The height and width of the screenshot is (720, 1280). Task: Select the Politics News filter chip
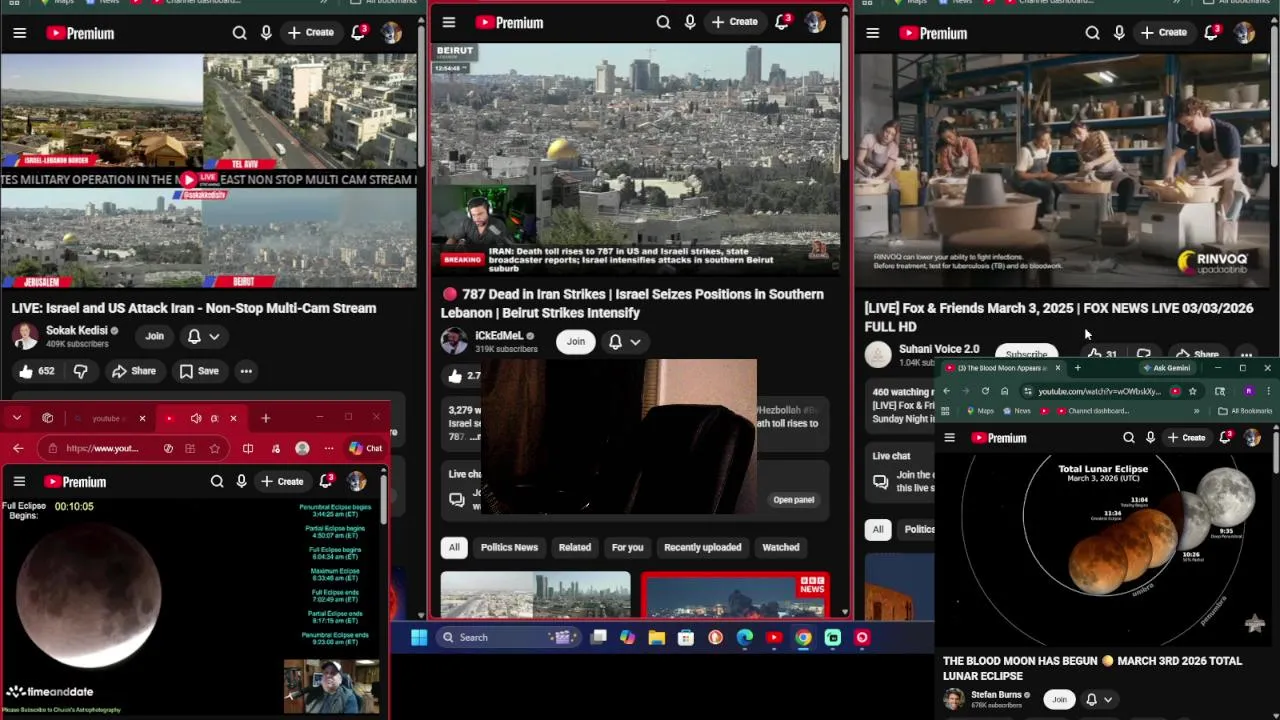[509, 547]
